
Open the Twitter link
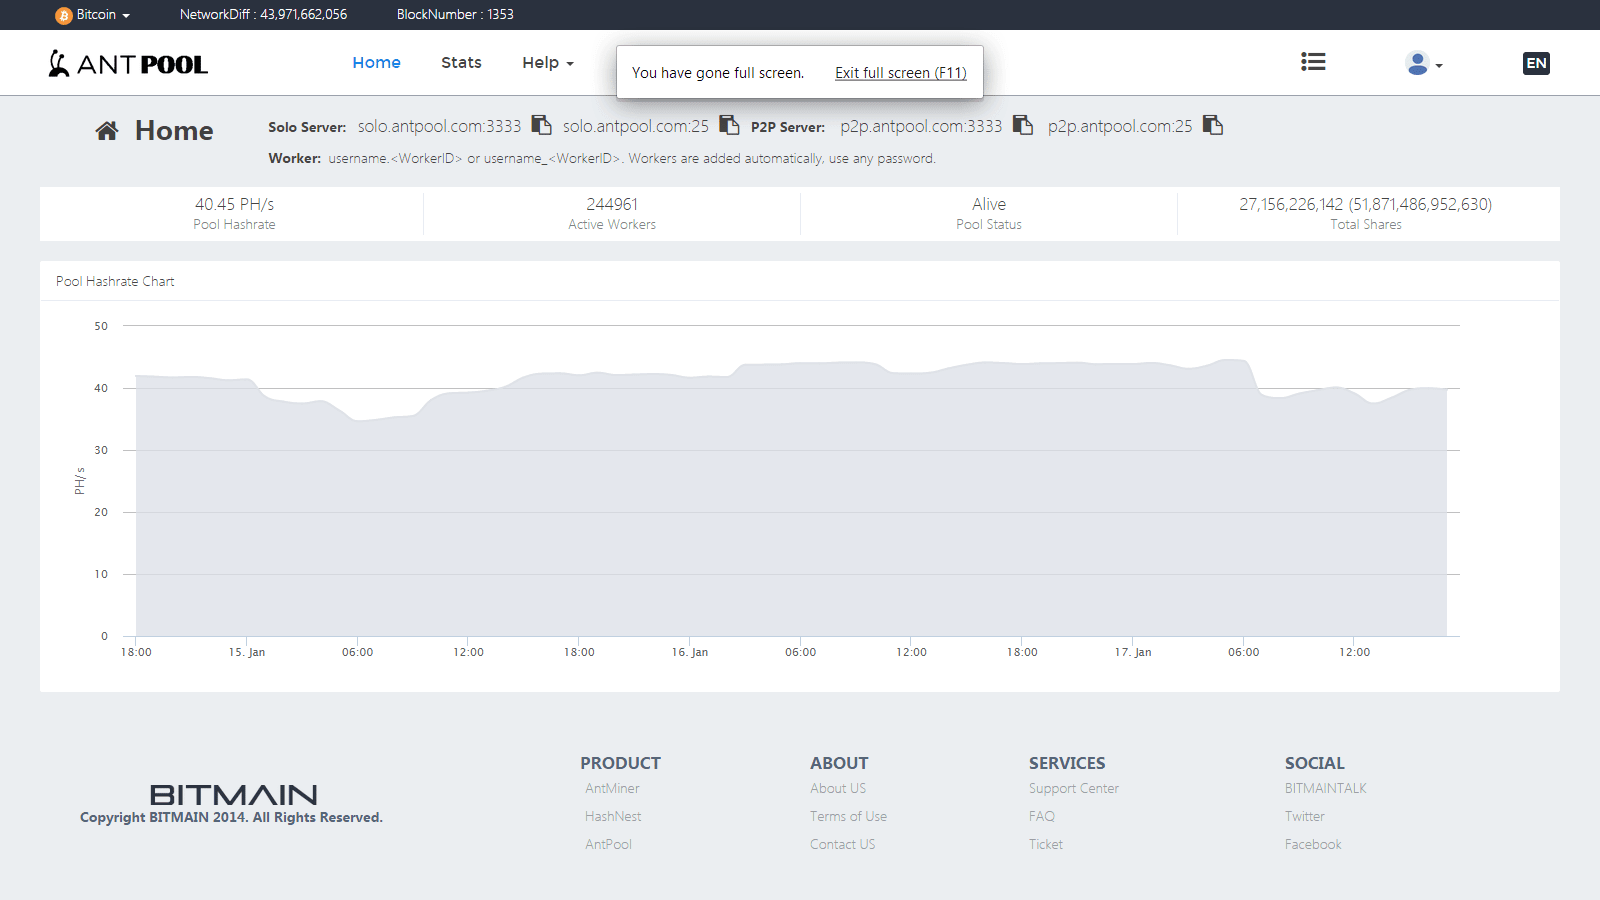coord(1305,816)
